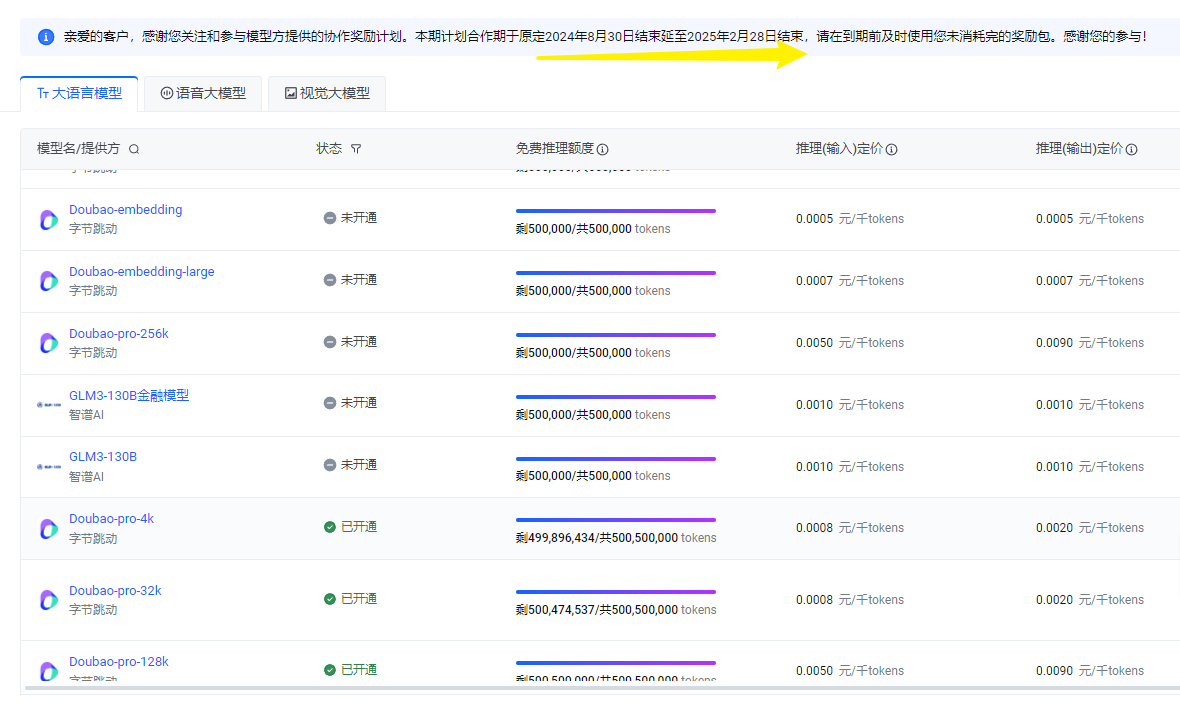The image size is (1180, 705).
Task: Switch to the 语音大模型 tab
Action: pos(203,93)
